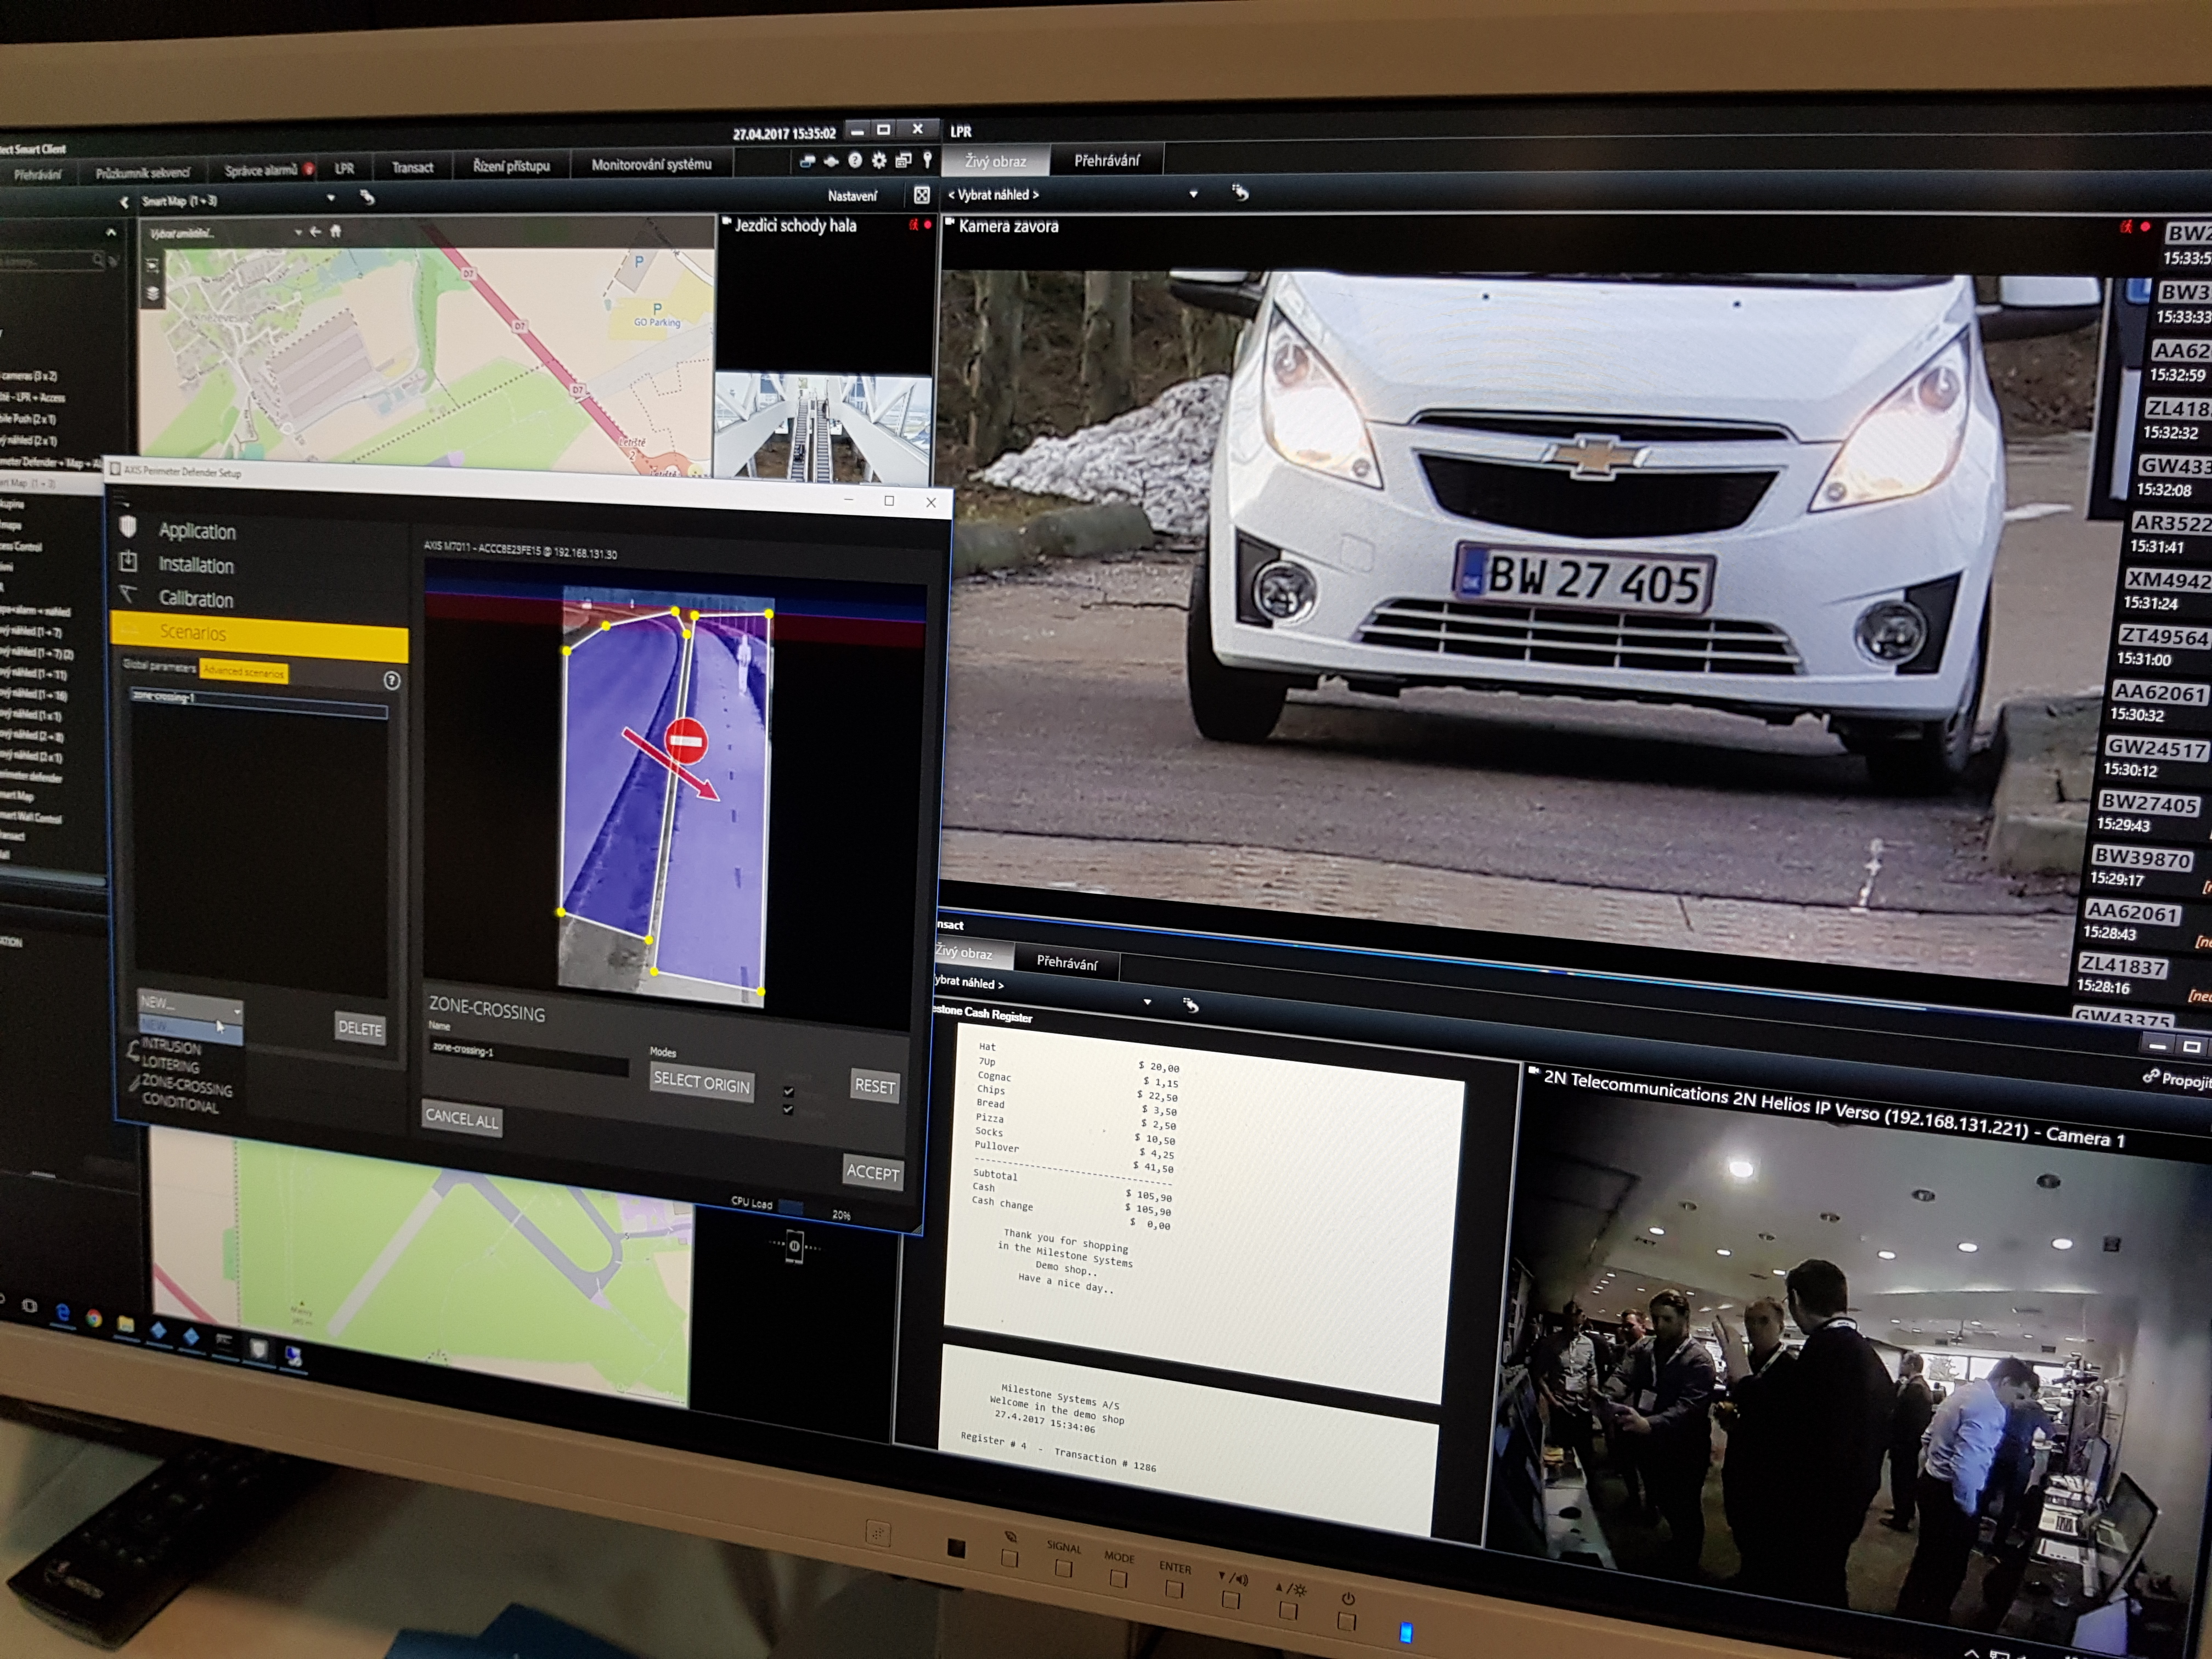This screenshot has width=2212, height=1659.
Task: Open the Calibration section
Action: [196, 598]
